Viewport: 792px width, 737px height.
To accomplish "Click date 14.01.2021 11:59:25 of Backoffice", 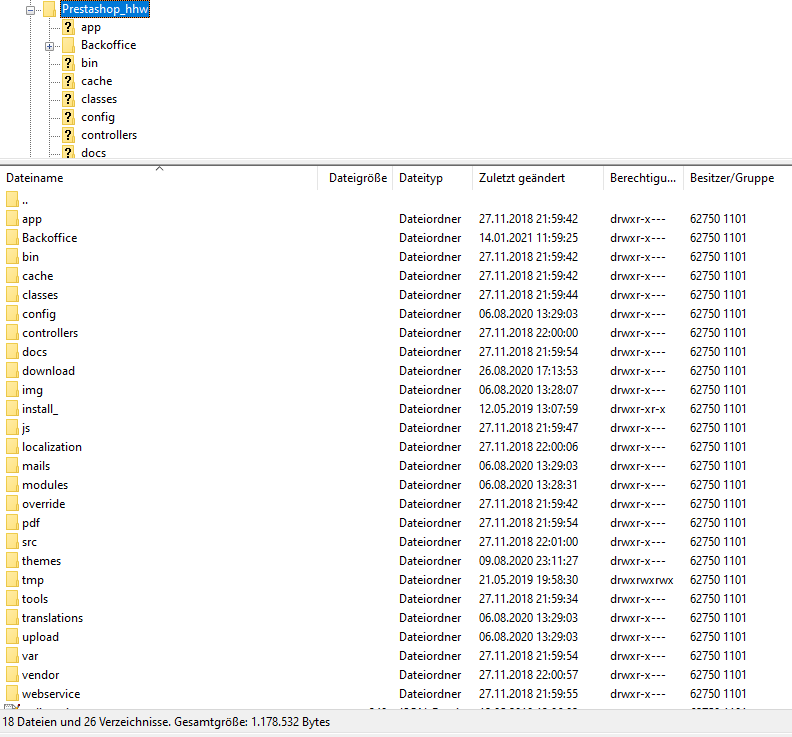I will coord(528,238).
